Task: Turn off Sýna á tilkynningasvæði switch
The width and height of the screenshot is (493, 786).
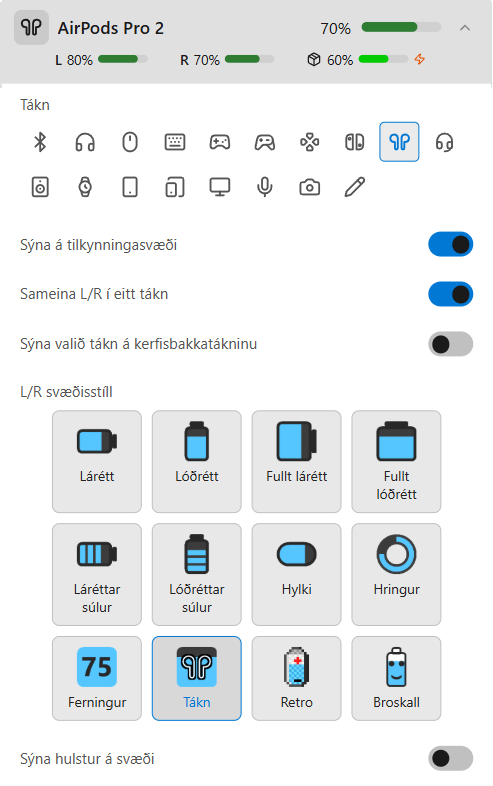Action: tap(450, 244)
